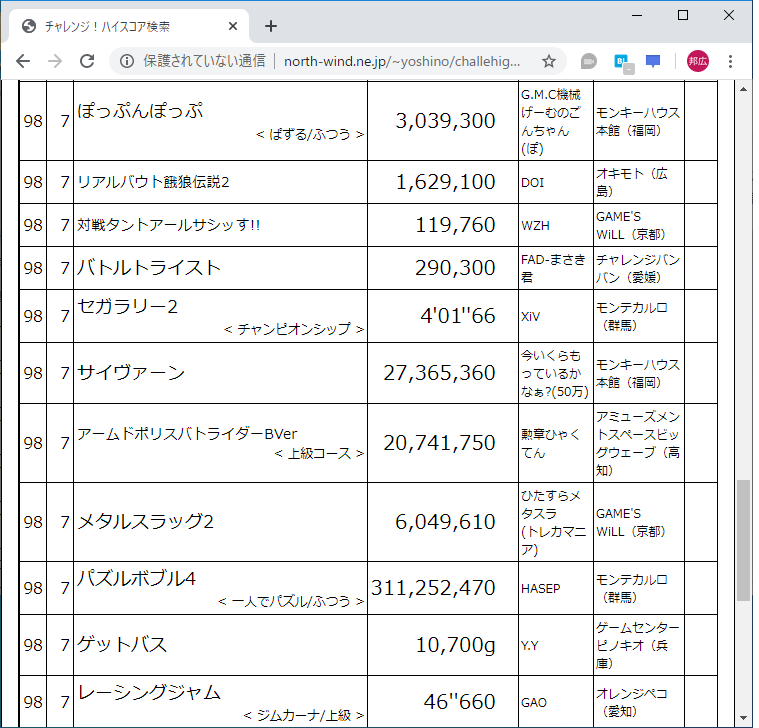The height and width of the screenshot is (728, 759).
Task: View site info for insecure connection
Action: click(127, 61)
